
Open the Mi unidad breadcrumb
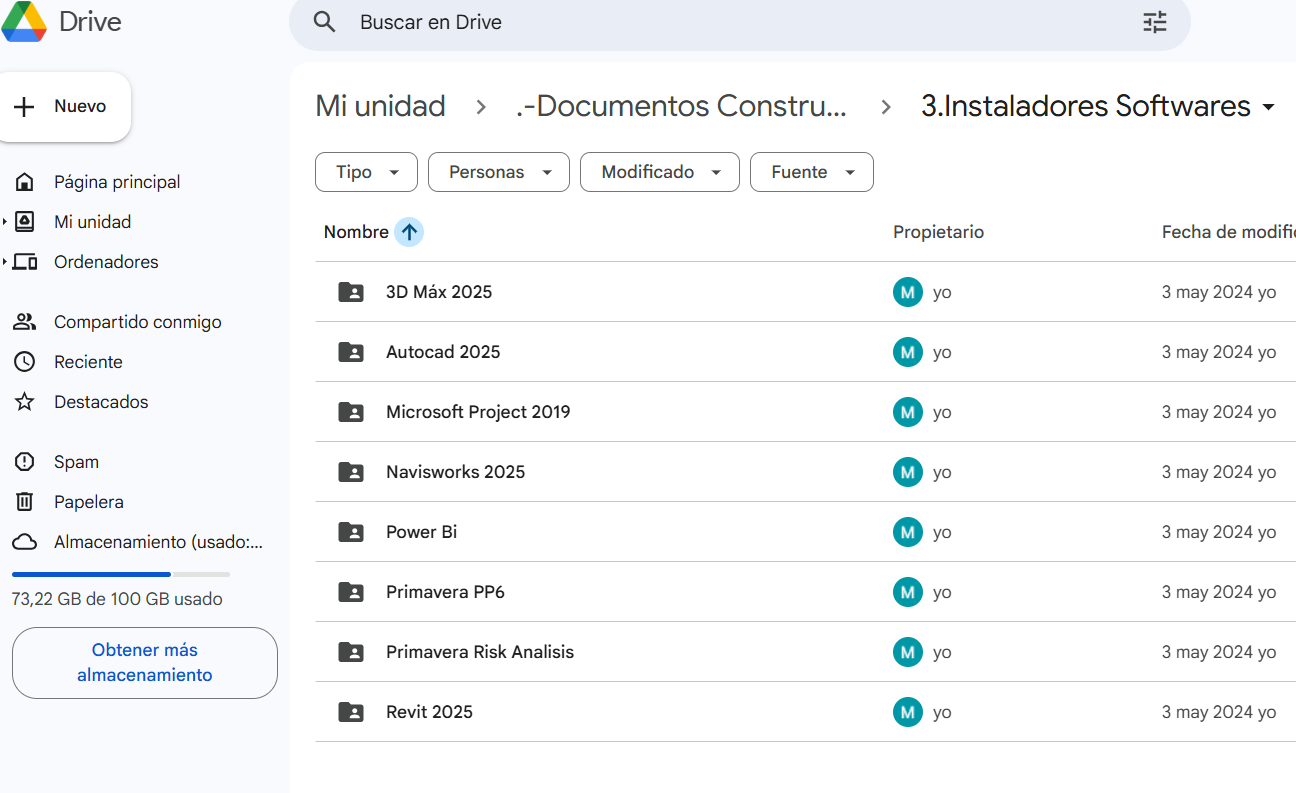[x=380, y=105]
